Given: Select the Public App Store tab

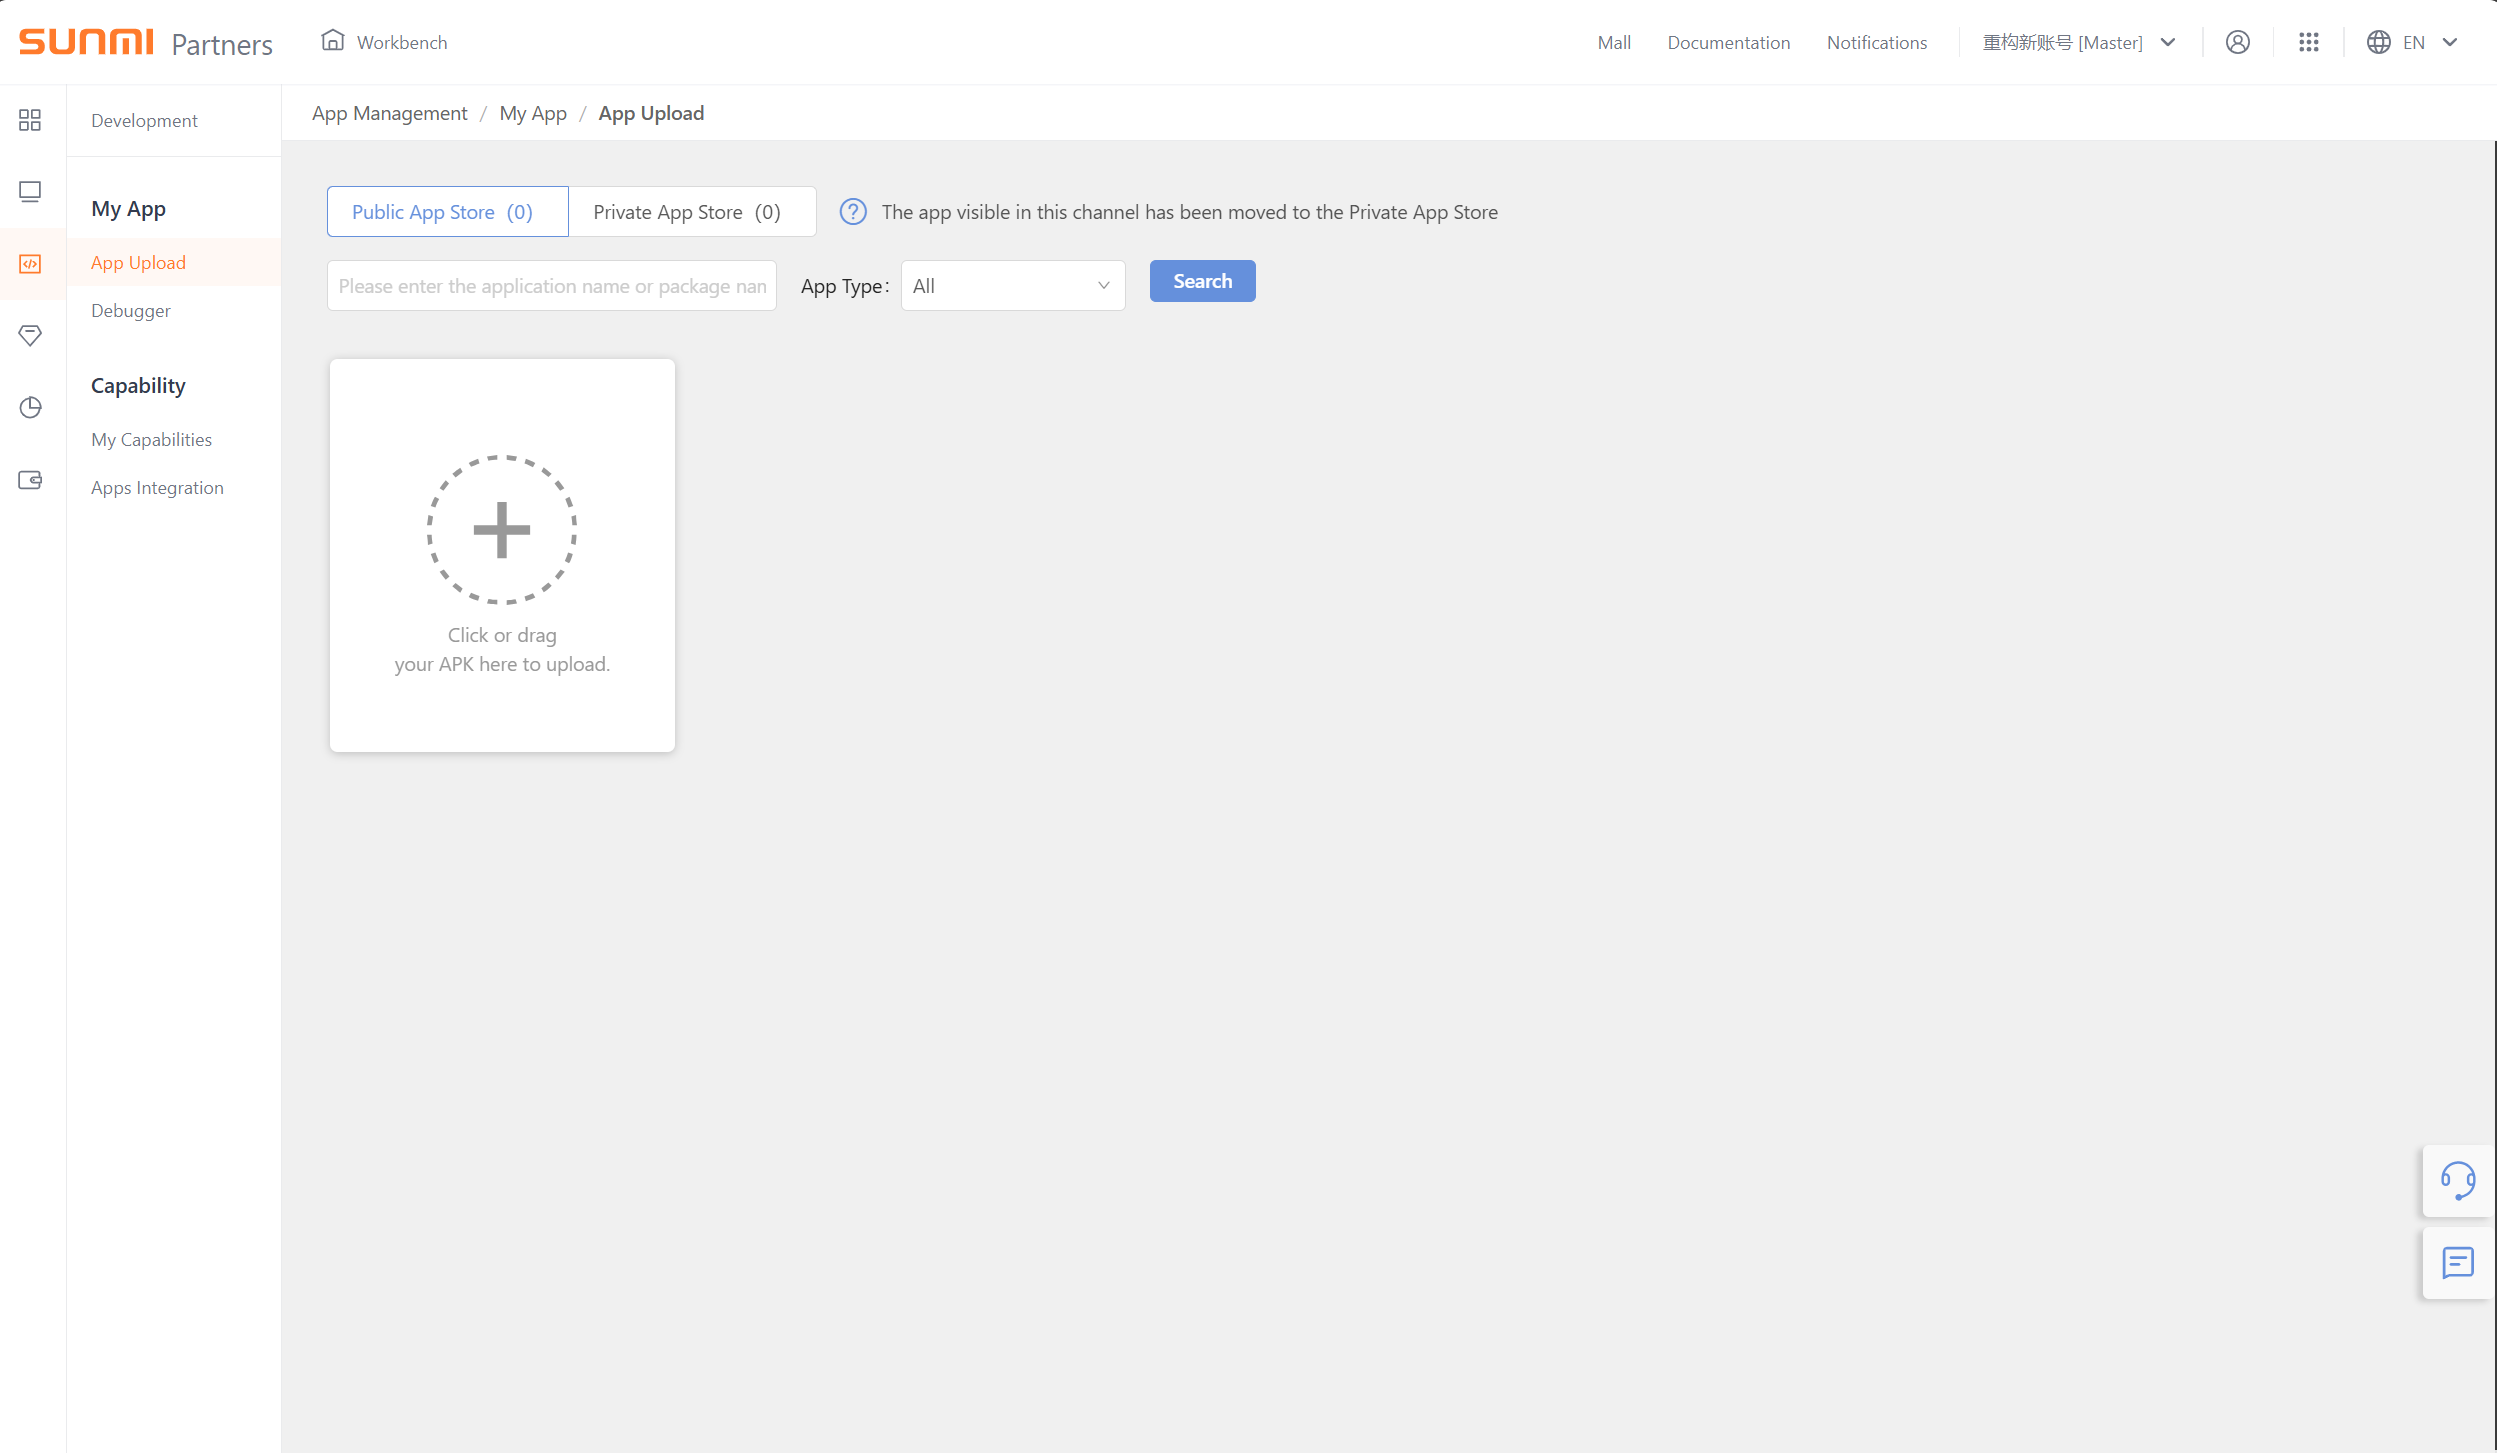Looking at the screenshot, I should [447, 212].
